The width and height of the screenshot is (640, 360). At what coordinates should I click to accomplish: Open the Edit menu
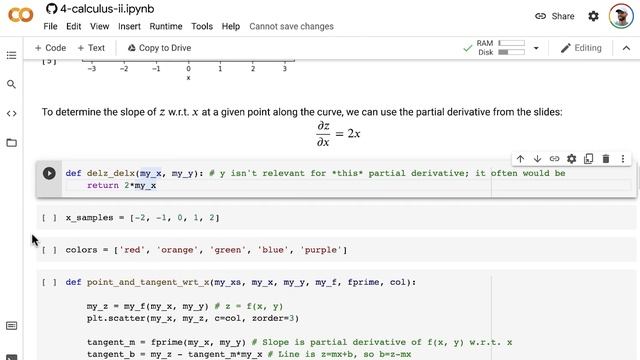pyautogui.click(x=73, y=27)
